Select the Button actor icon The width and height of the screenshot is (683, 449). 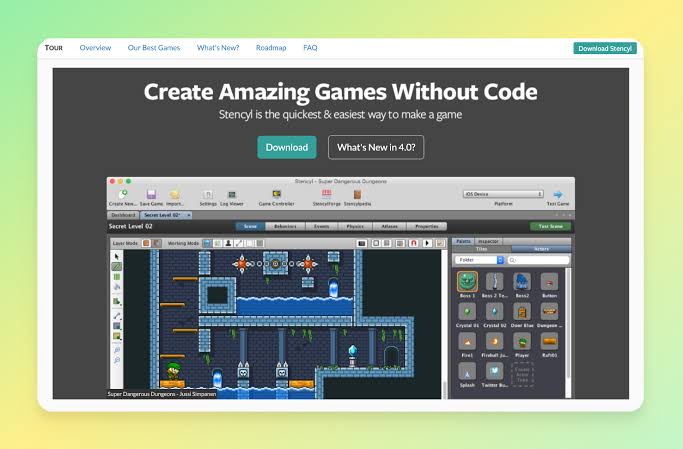click(549, 282)
